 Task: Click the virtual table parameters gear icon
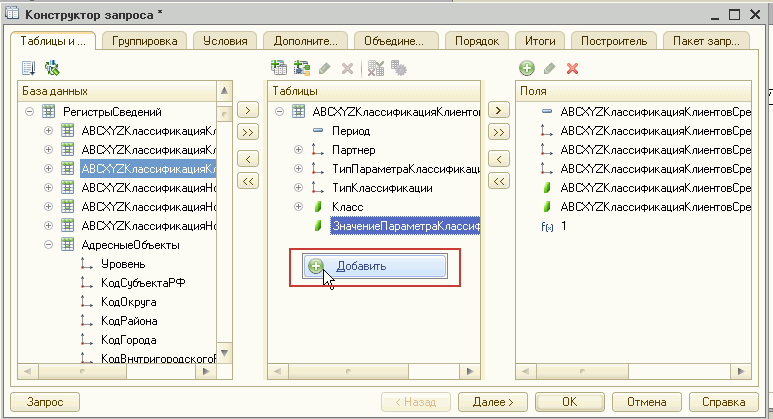tap(398, 68)
